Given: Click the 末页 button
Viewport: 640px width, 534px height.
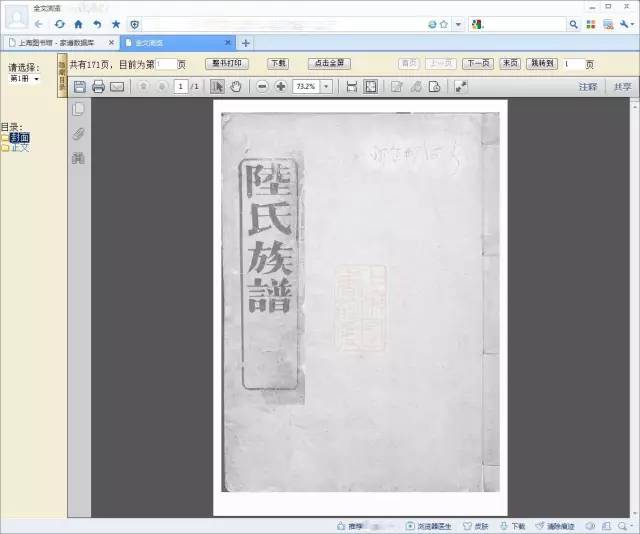Looking at the screenshot, I should tap(510, 64).
